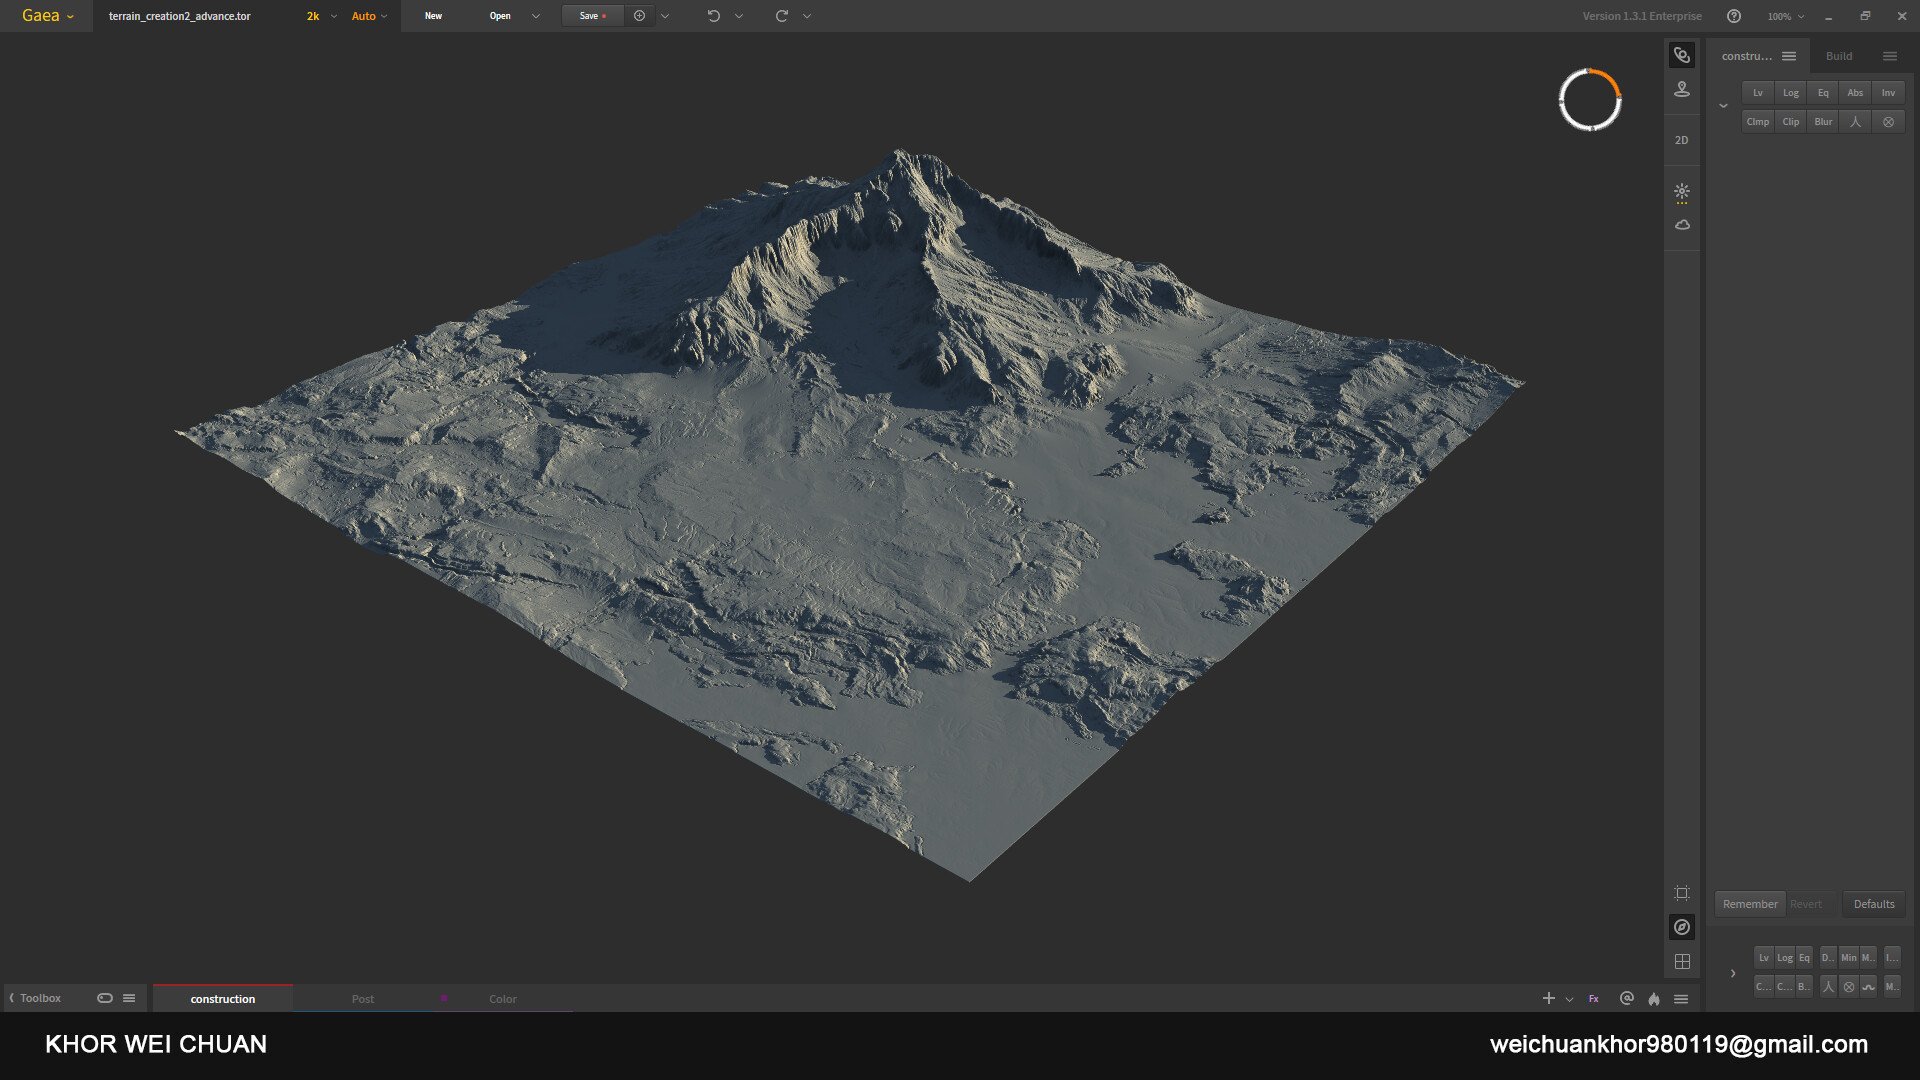Viewport: 1920px width, 1080px height.
Task: Toggle the Inv post-process button
Action: tap(1888, 93)
